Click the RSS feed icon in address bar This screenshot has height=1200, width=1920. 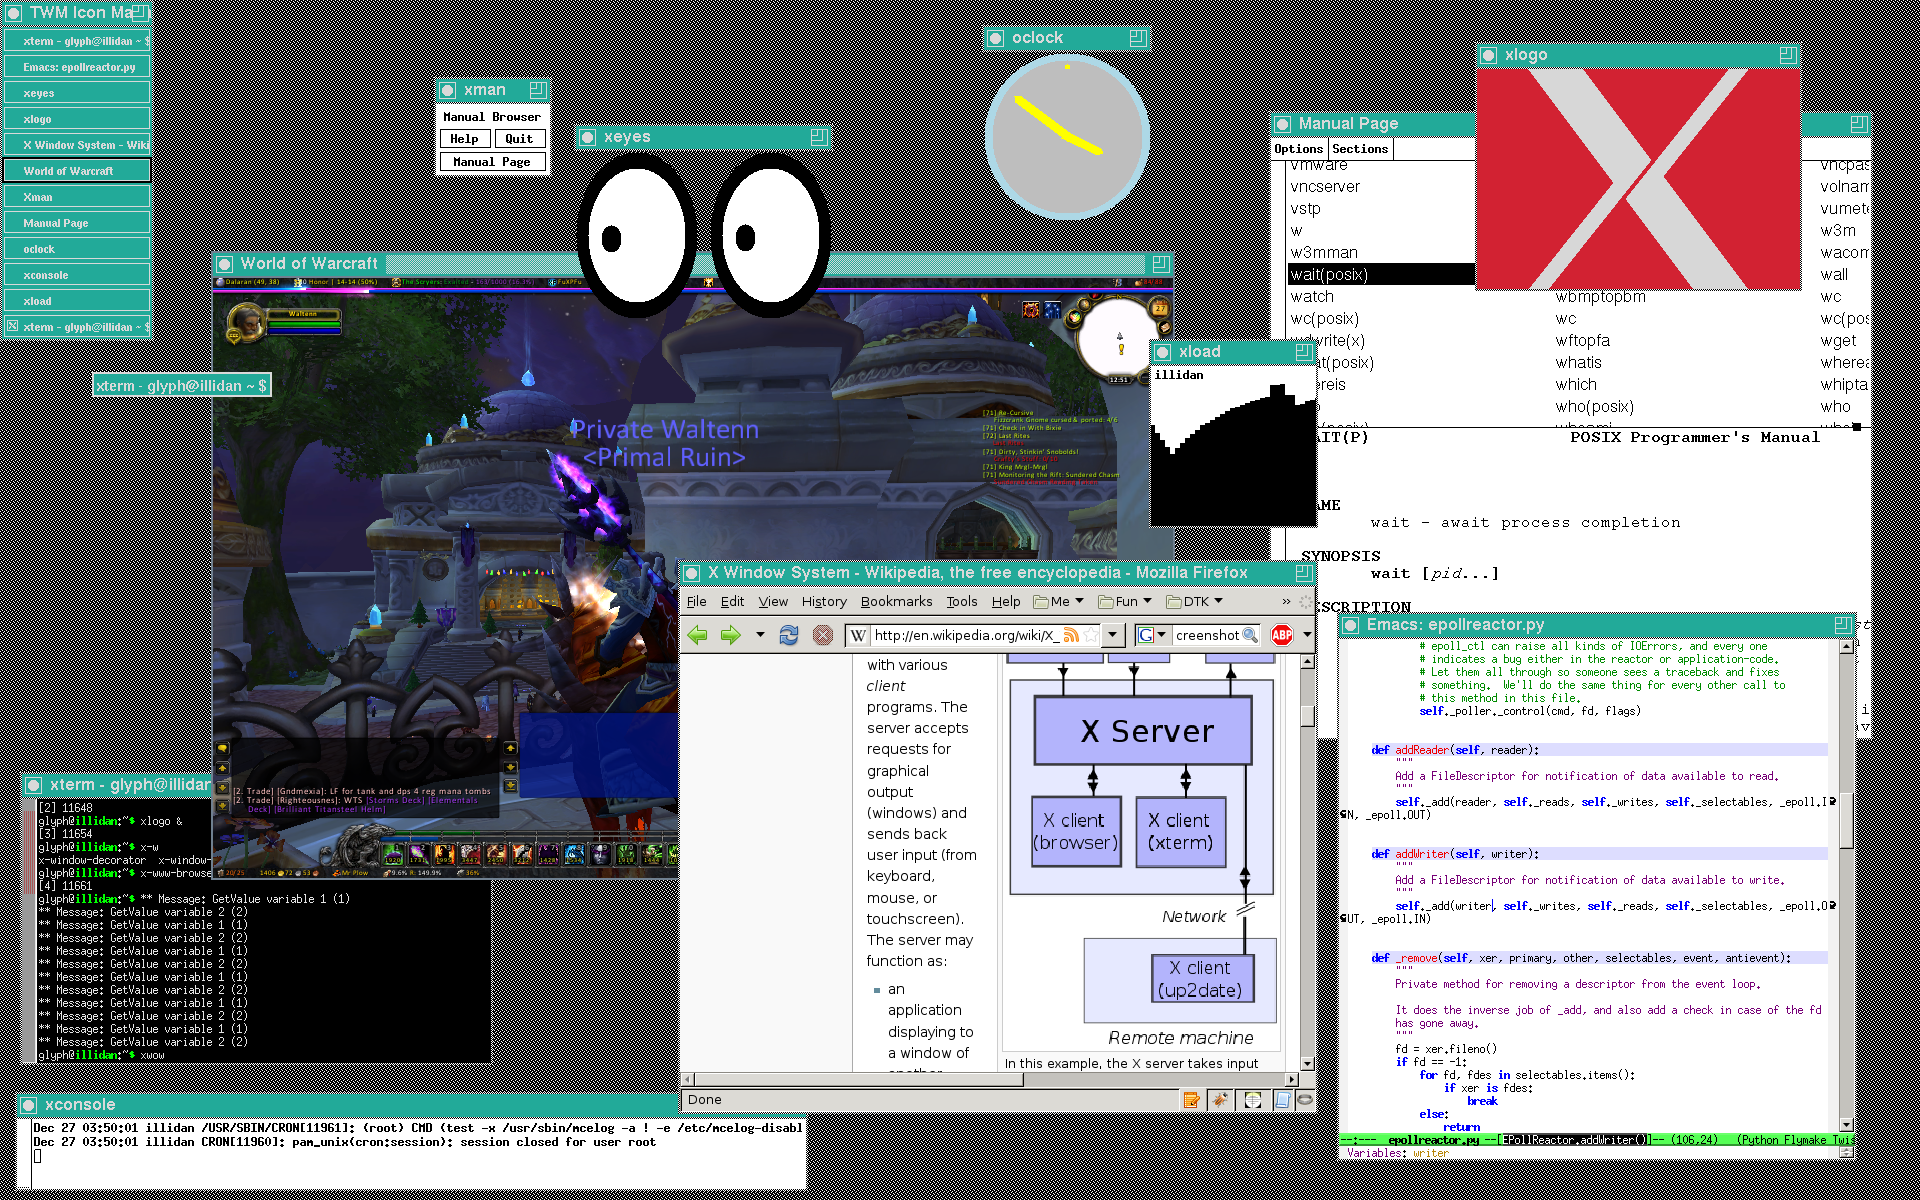(x=1071, y=635)
